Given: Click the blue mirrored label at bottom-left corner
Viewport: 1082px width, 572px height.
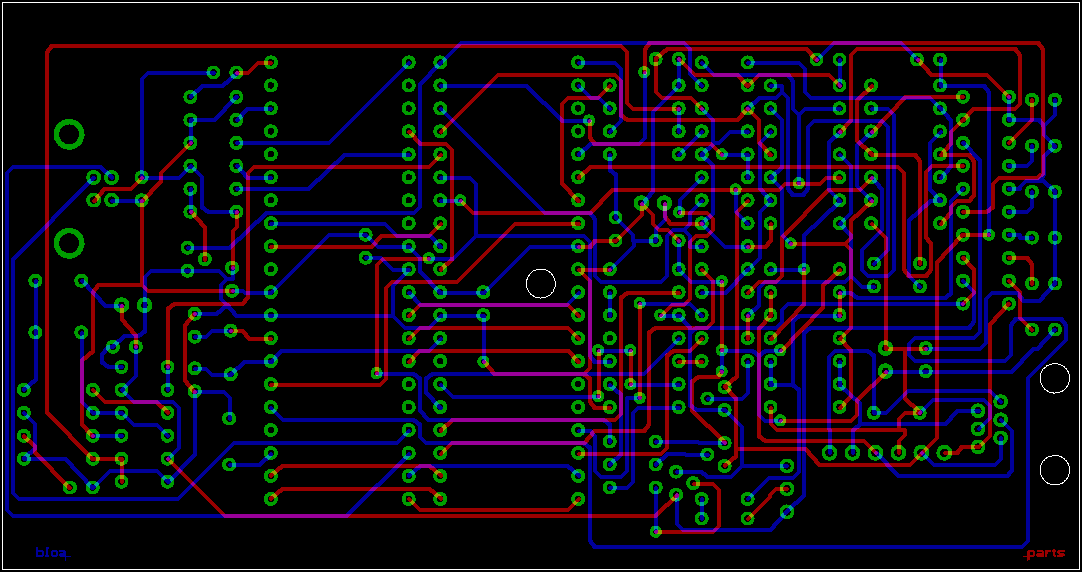Looking at the screenshot, I should 53,553.
